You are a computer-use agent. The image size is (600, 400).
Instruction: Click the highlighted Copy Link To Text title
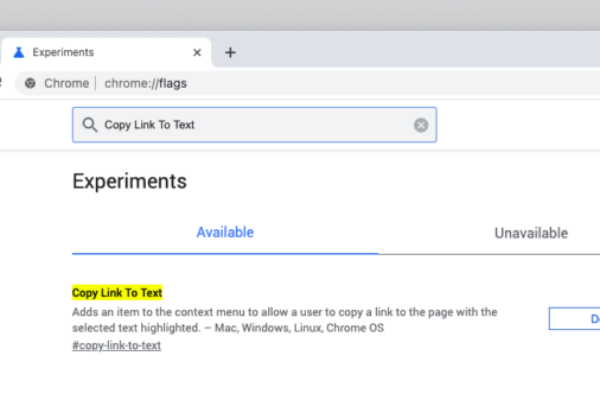117,293
